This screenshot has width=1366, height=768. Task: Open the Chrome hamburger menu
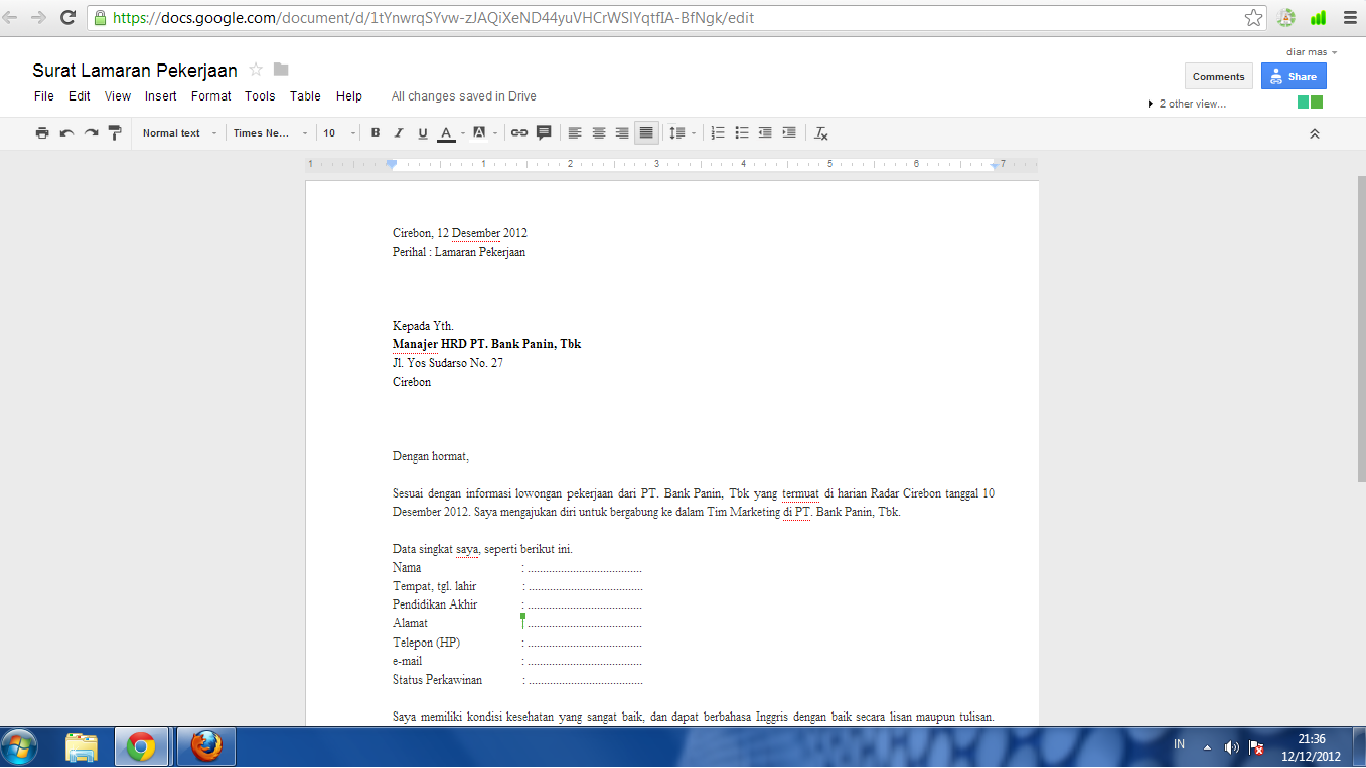(1350, 17)
